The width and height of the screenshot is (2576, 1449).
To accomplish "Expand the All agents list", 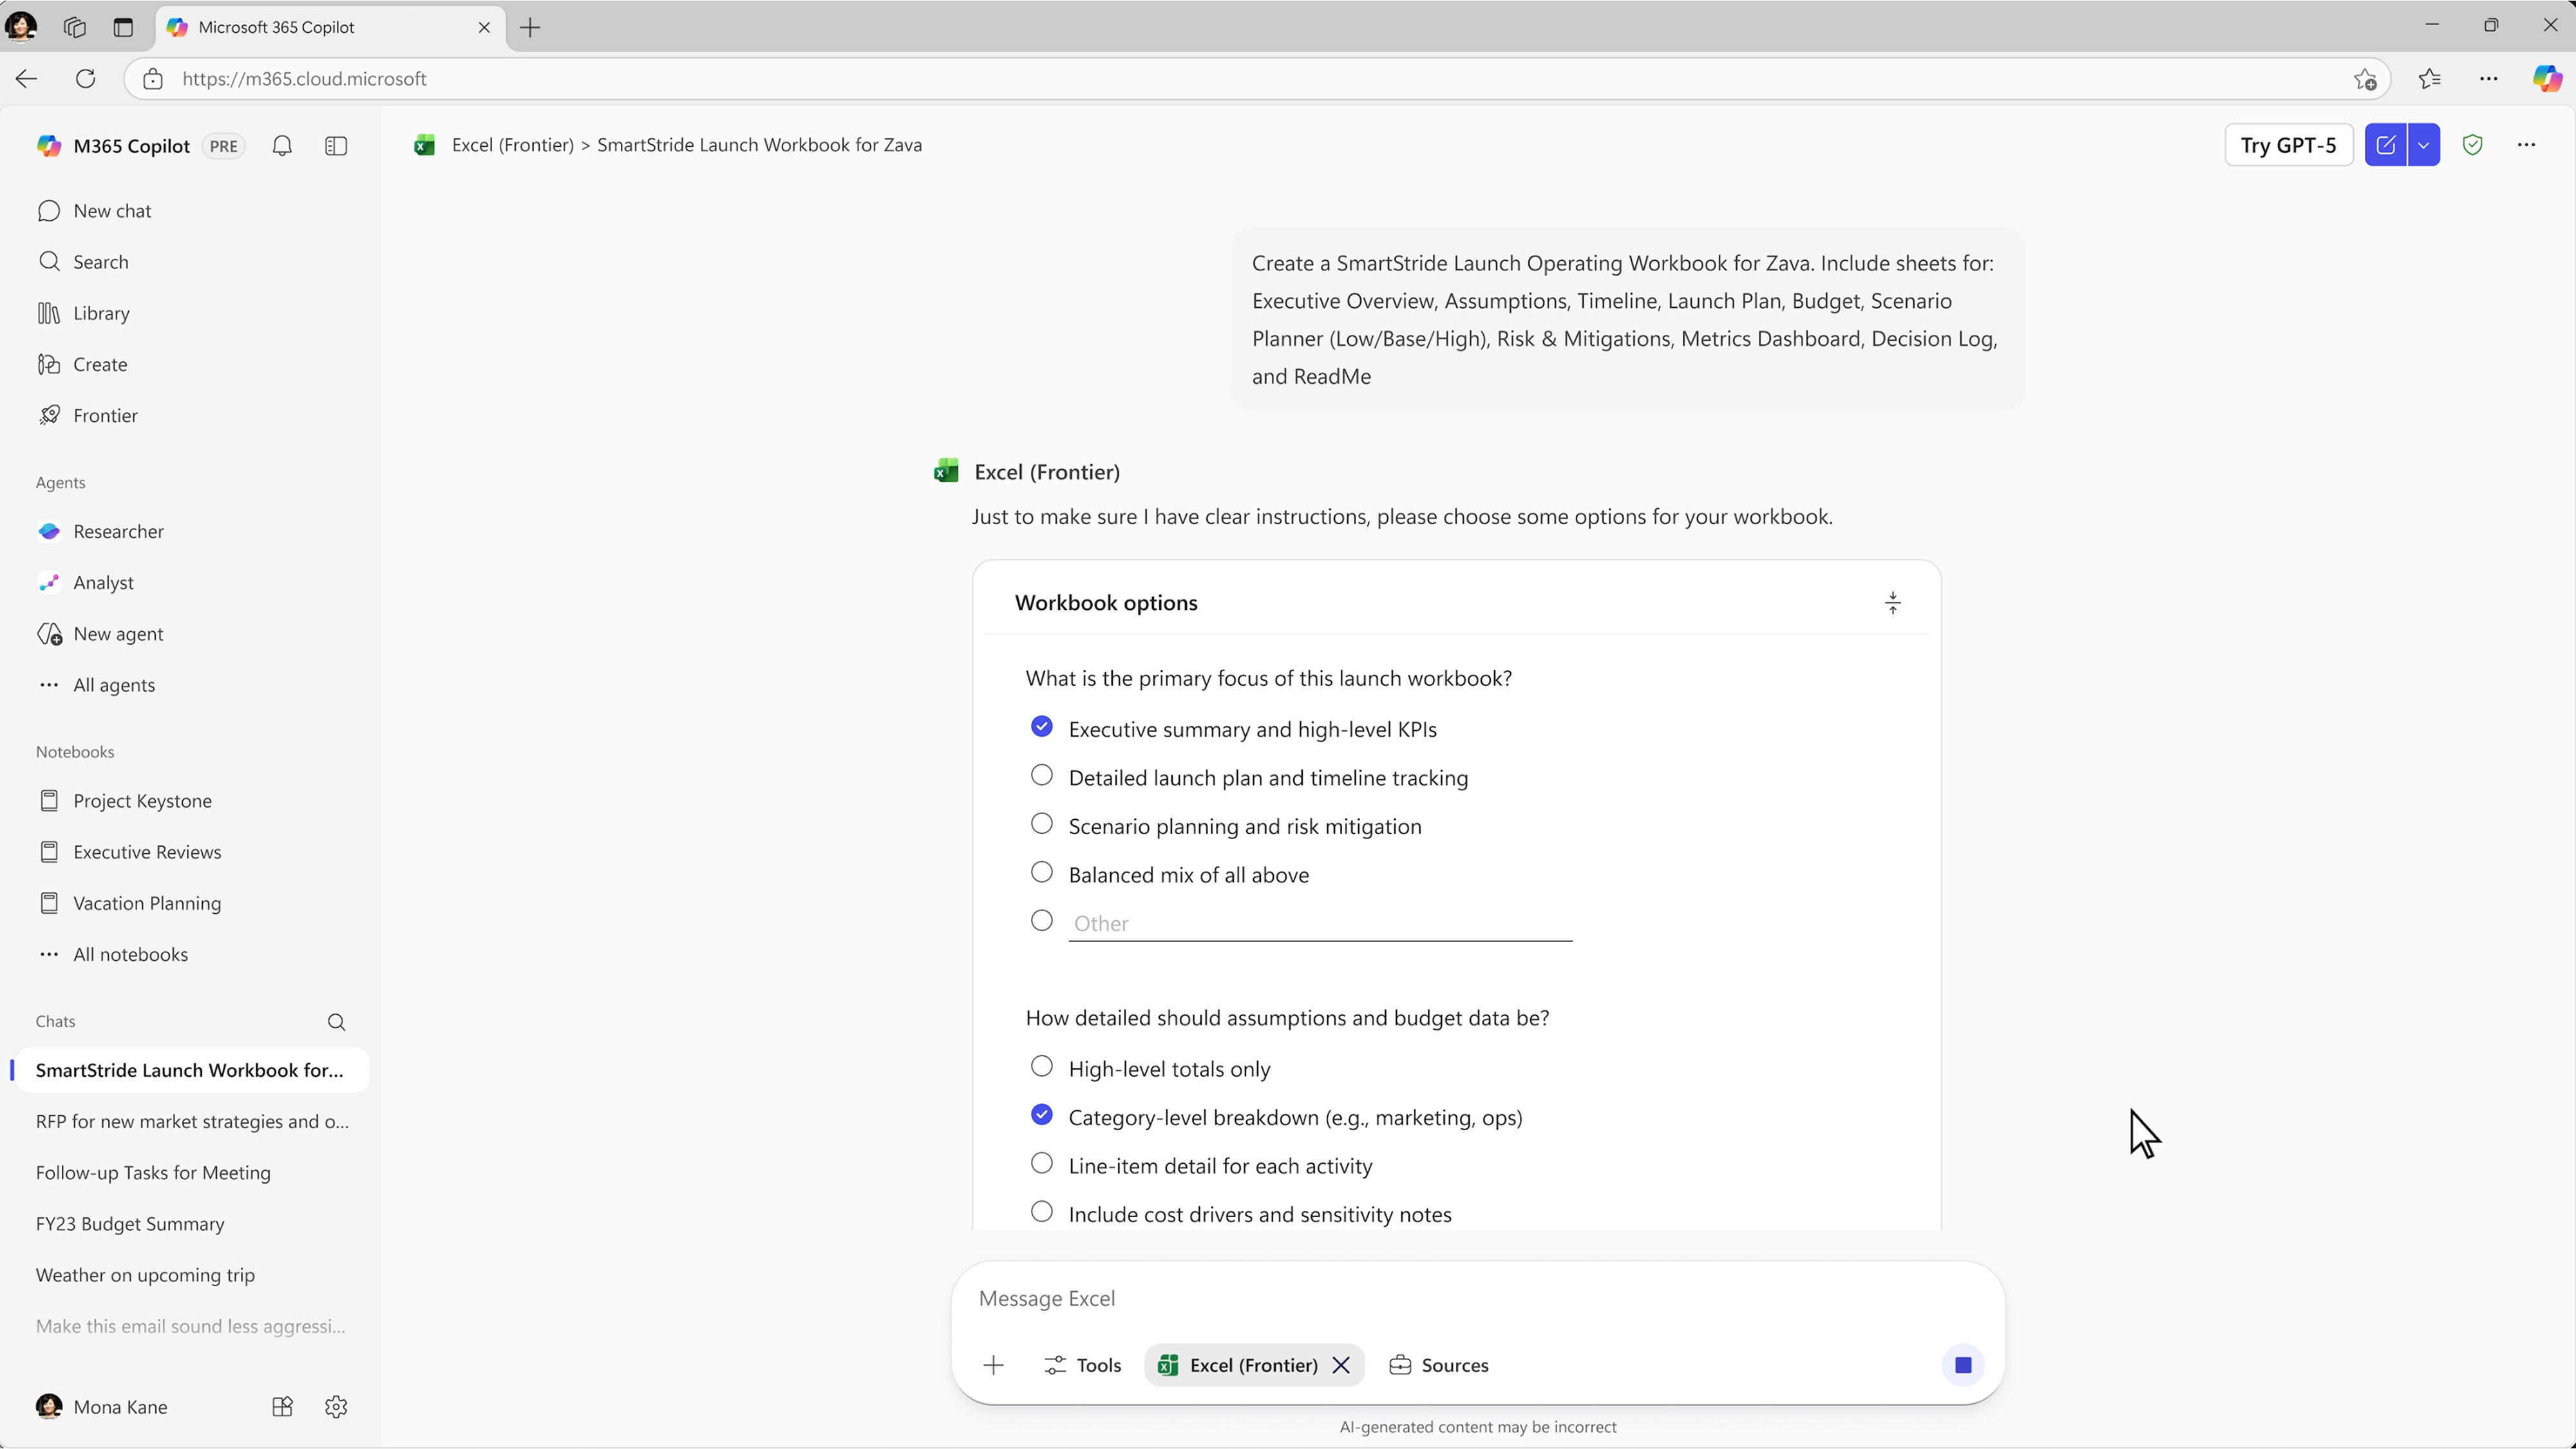I will pyautogui.click(x=114, y=685).
